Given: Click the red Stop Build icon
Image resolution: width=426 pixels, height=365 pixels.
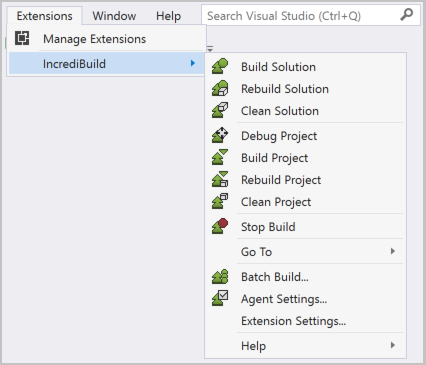Looking at the screenshot, I should 220,226.
